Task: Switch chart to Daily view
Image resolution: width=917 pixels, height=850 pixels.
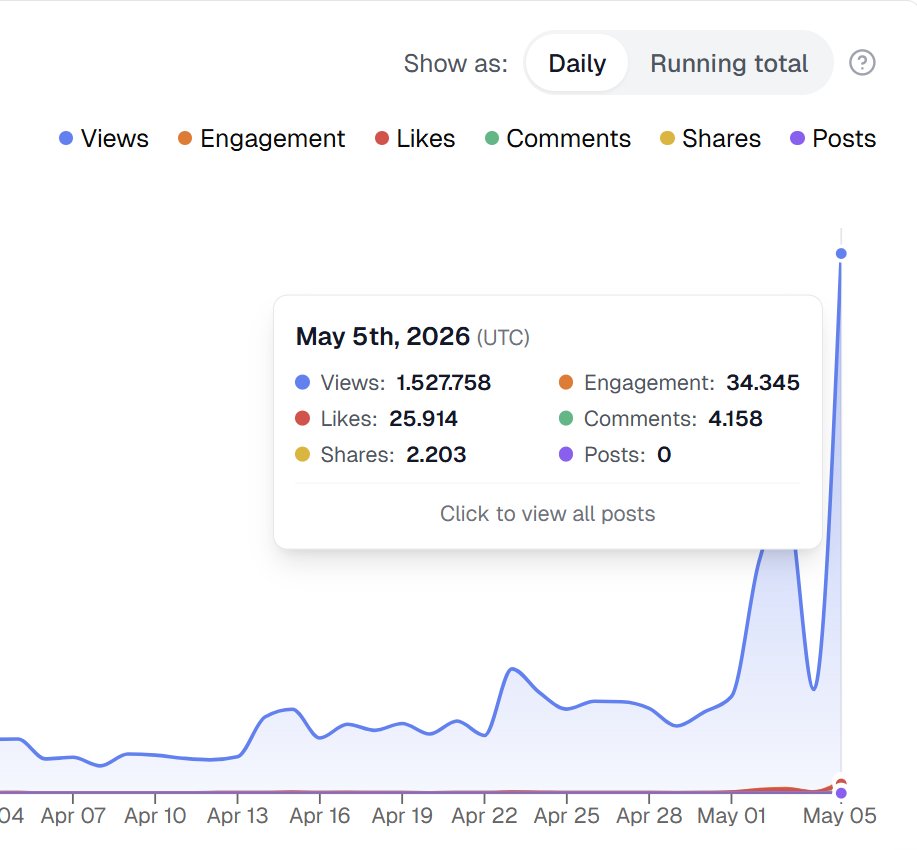Action: tap(577, 63)
